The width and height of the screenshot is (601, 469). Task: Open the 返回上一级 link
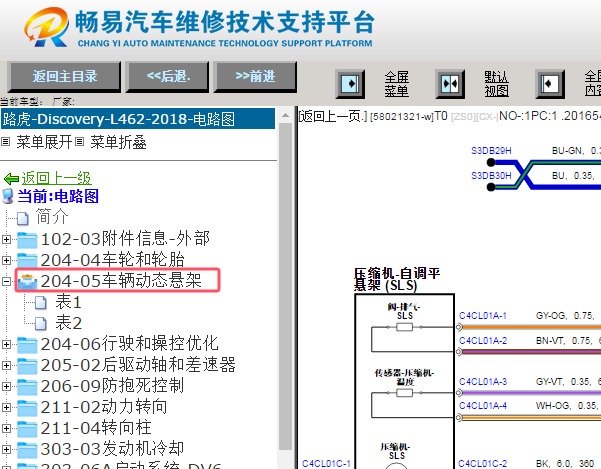[x=56, y=178]
